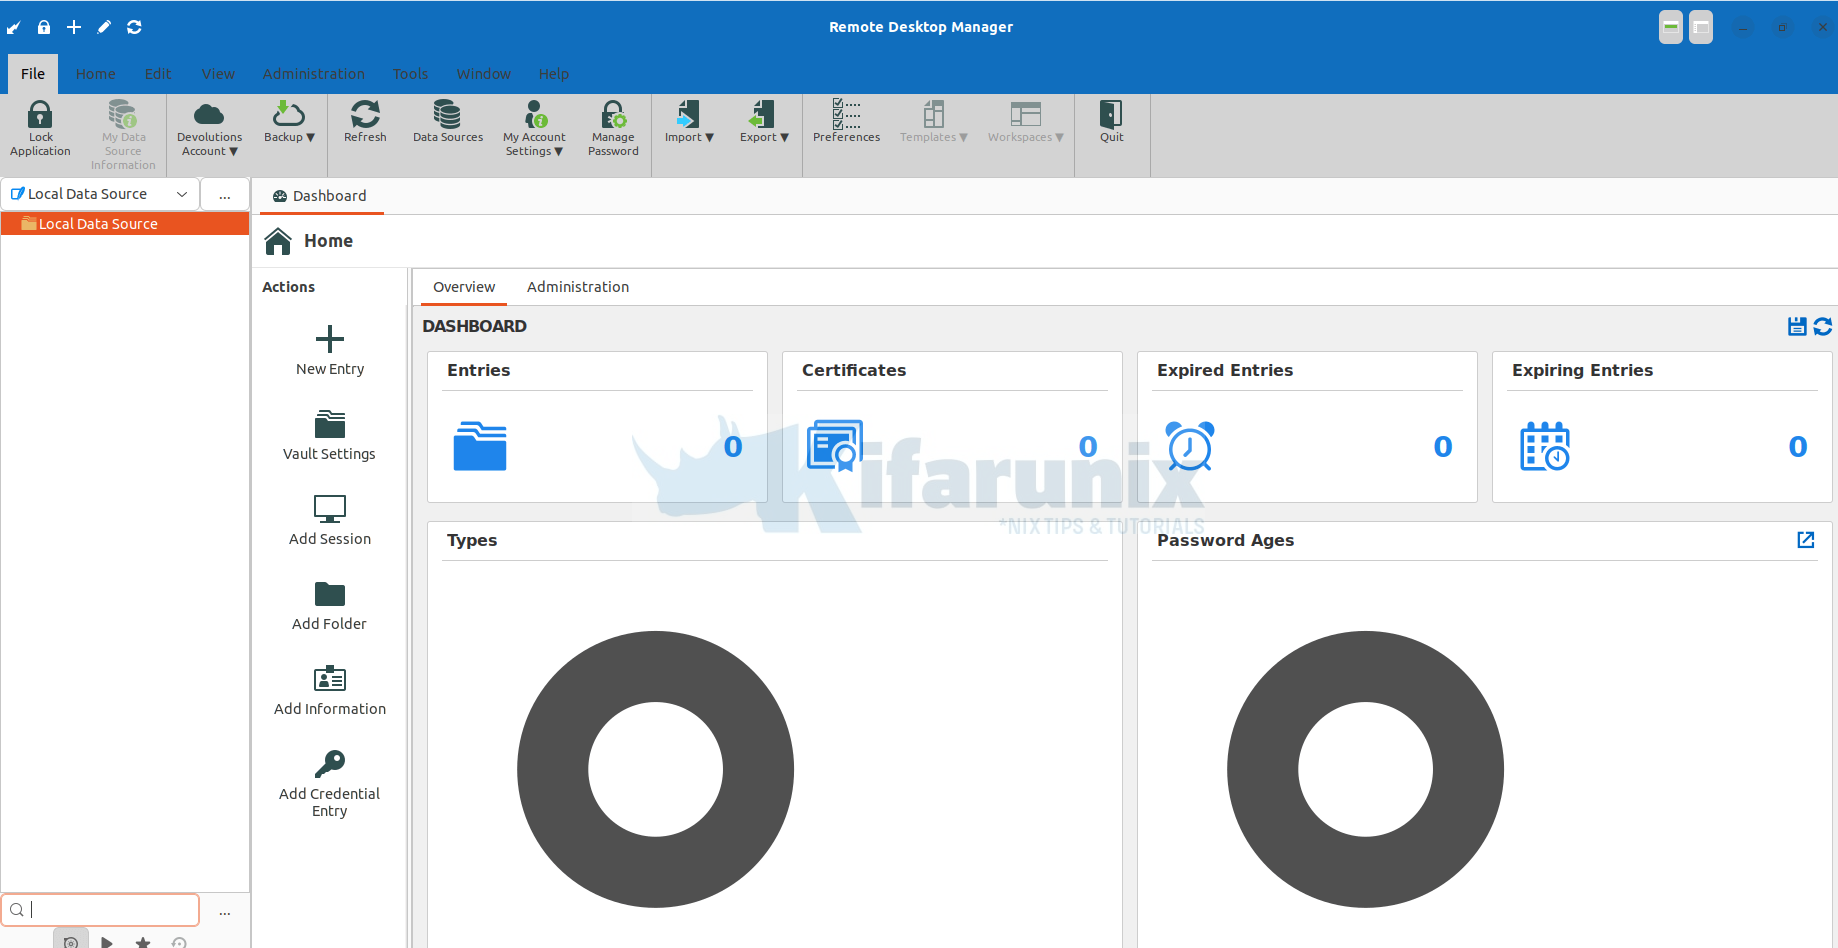The width and height of the screenshot is (1838, 948).
Task: Save the dashboard layout using the disk icon
Action: point(1797,326)
